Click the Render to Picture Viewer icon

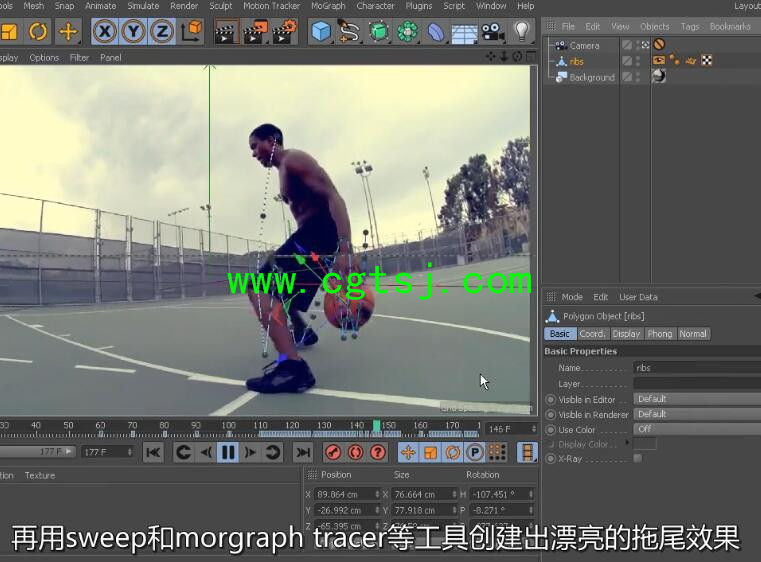click(255, 32)
